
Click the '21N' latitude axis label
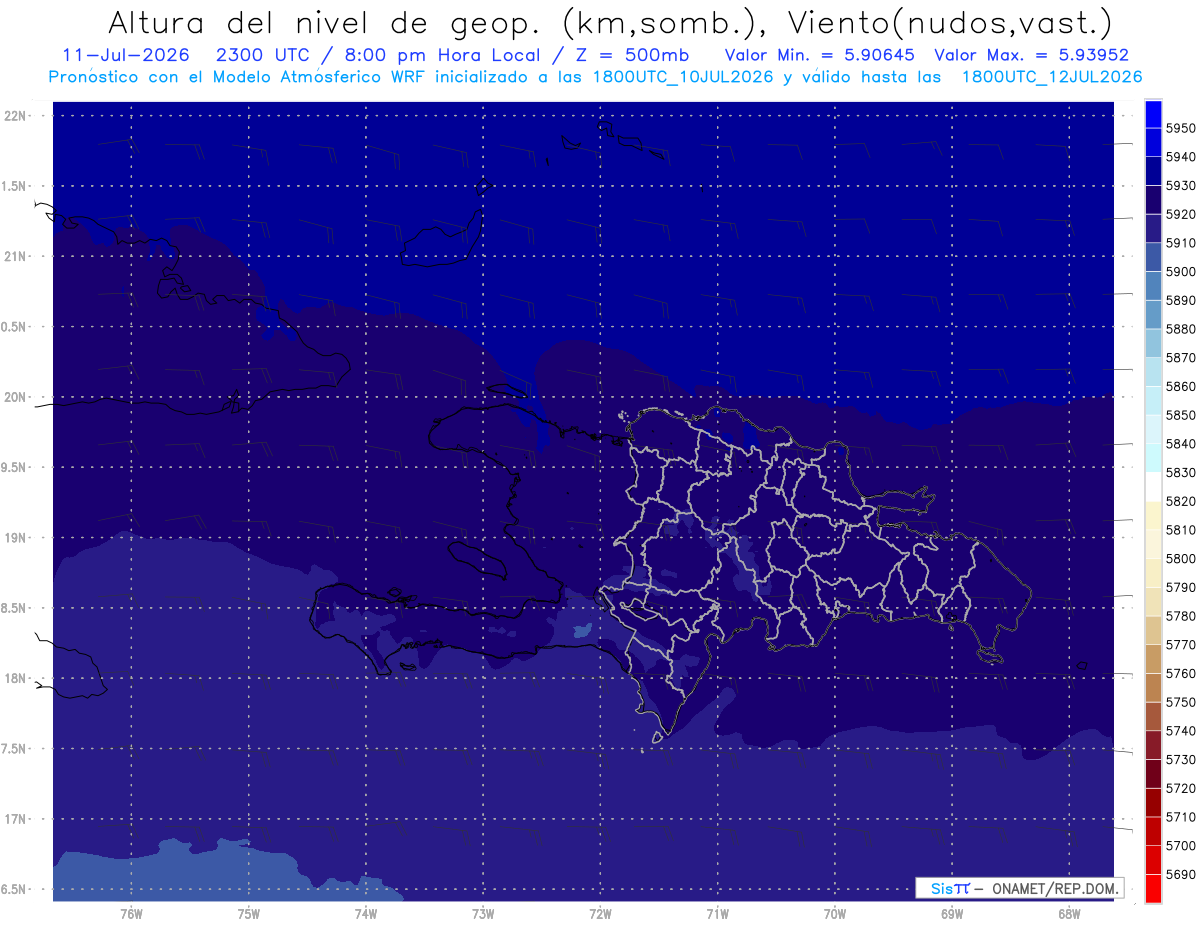click(x=16, y=257)
